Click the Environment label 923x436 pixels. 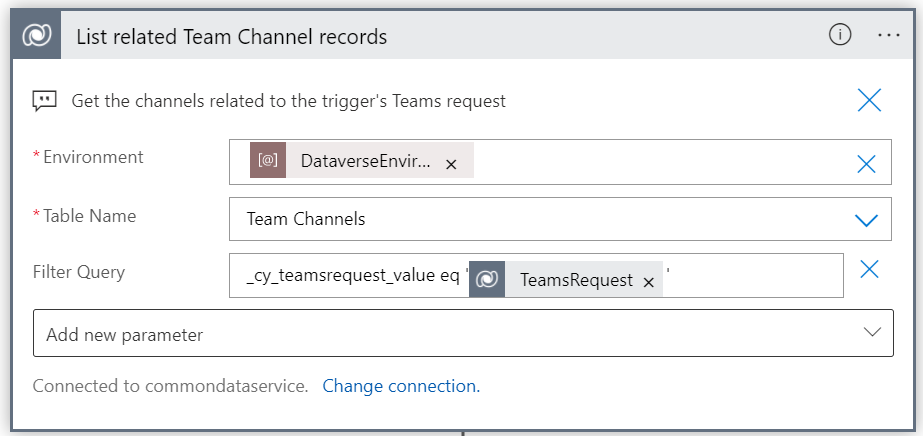pos(93,157)
